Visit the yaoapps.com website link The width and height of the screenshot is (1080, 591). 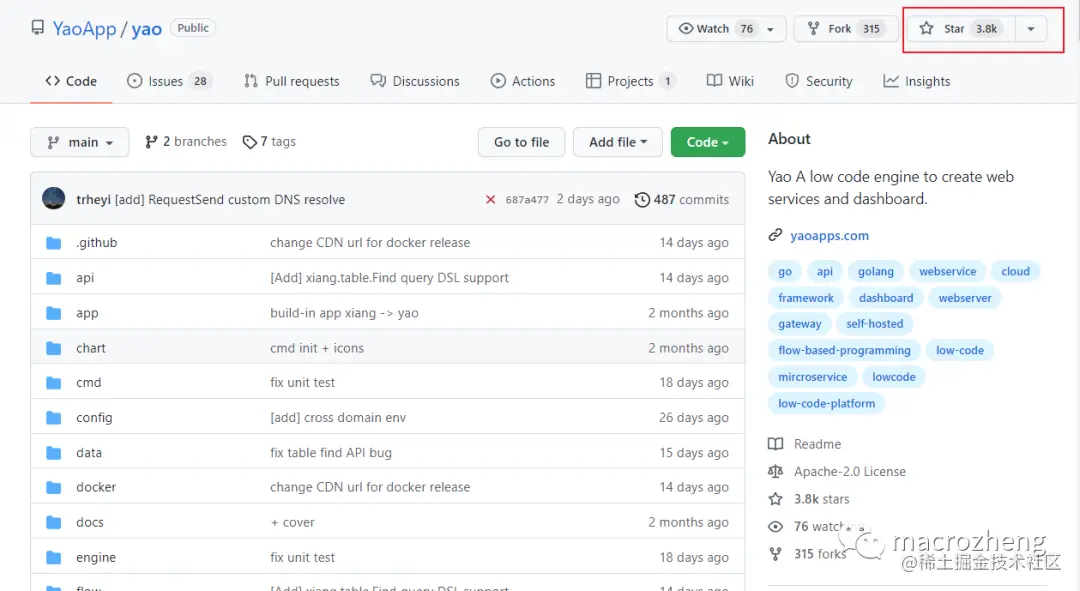[829, 236]
